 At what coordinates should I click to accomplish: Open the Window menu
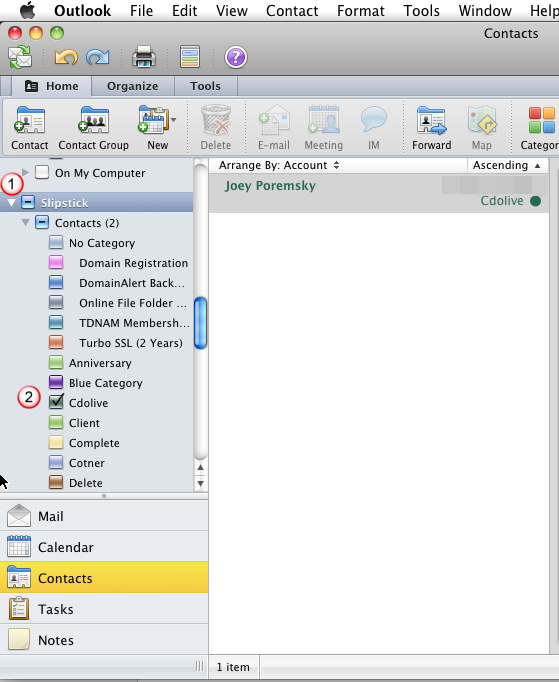click(485, 10)
